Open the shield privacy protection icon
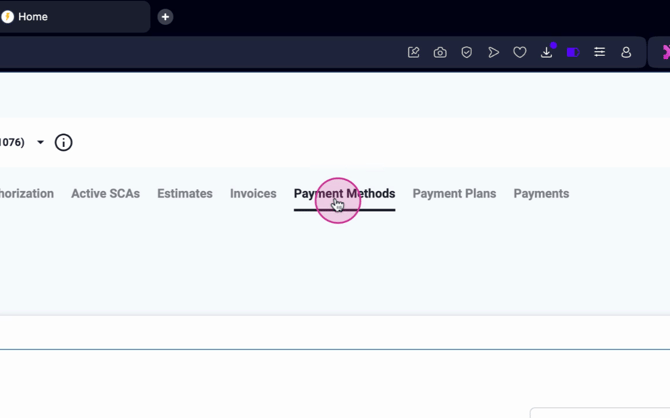Screen dimensions: 670x418 (466, 52)
